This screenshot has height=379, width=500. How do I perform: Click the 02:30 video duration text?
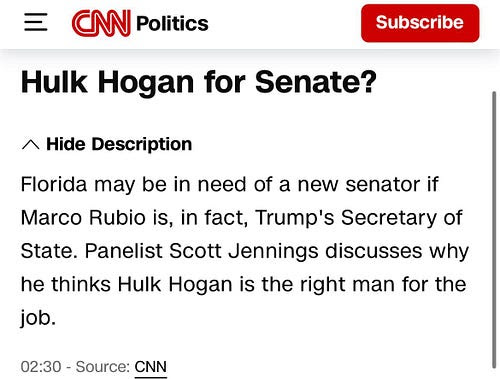pyautogui.click(x=41, y=367)
